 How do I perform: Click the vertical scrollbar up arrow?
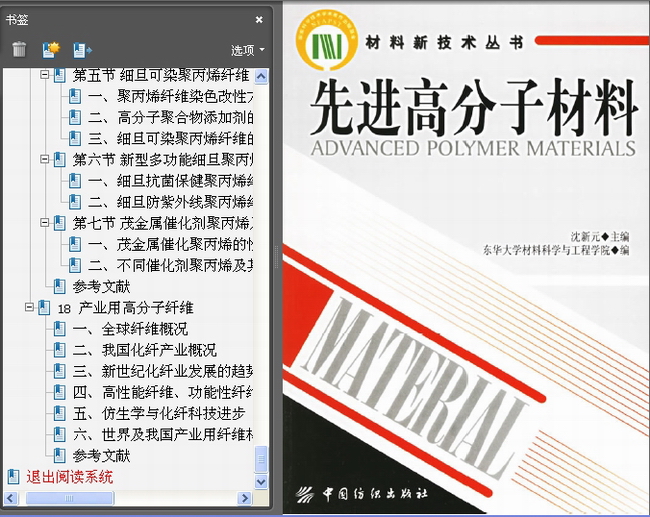click(261, 76)
